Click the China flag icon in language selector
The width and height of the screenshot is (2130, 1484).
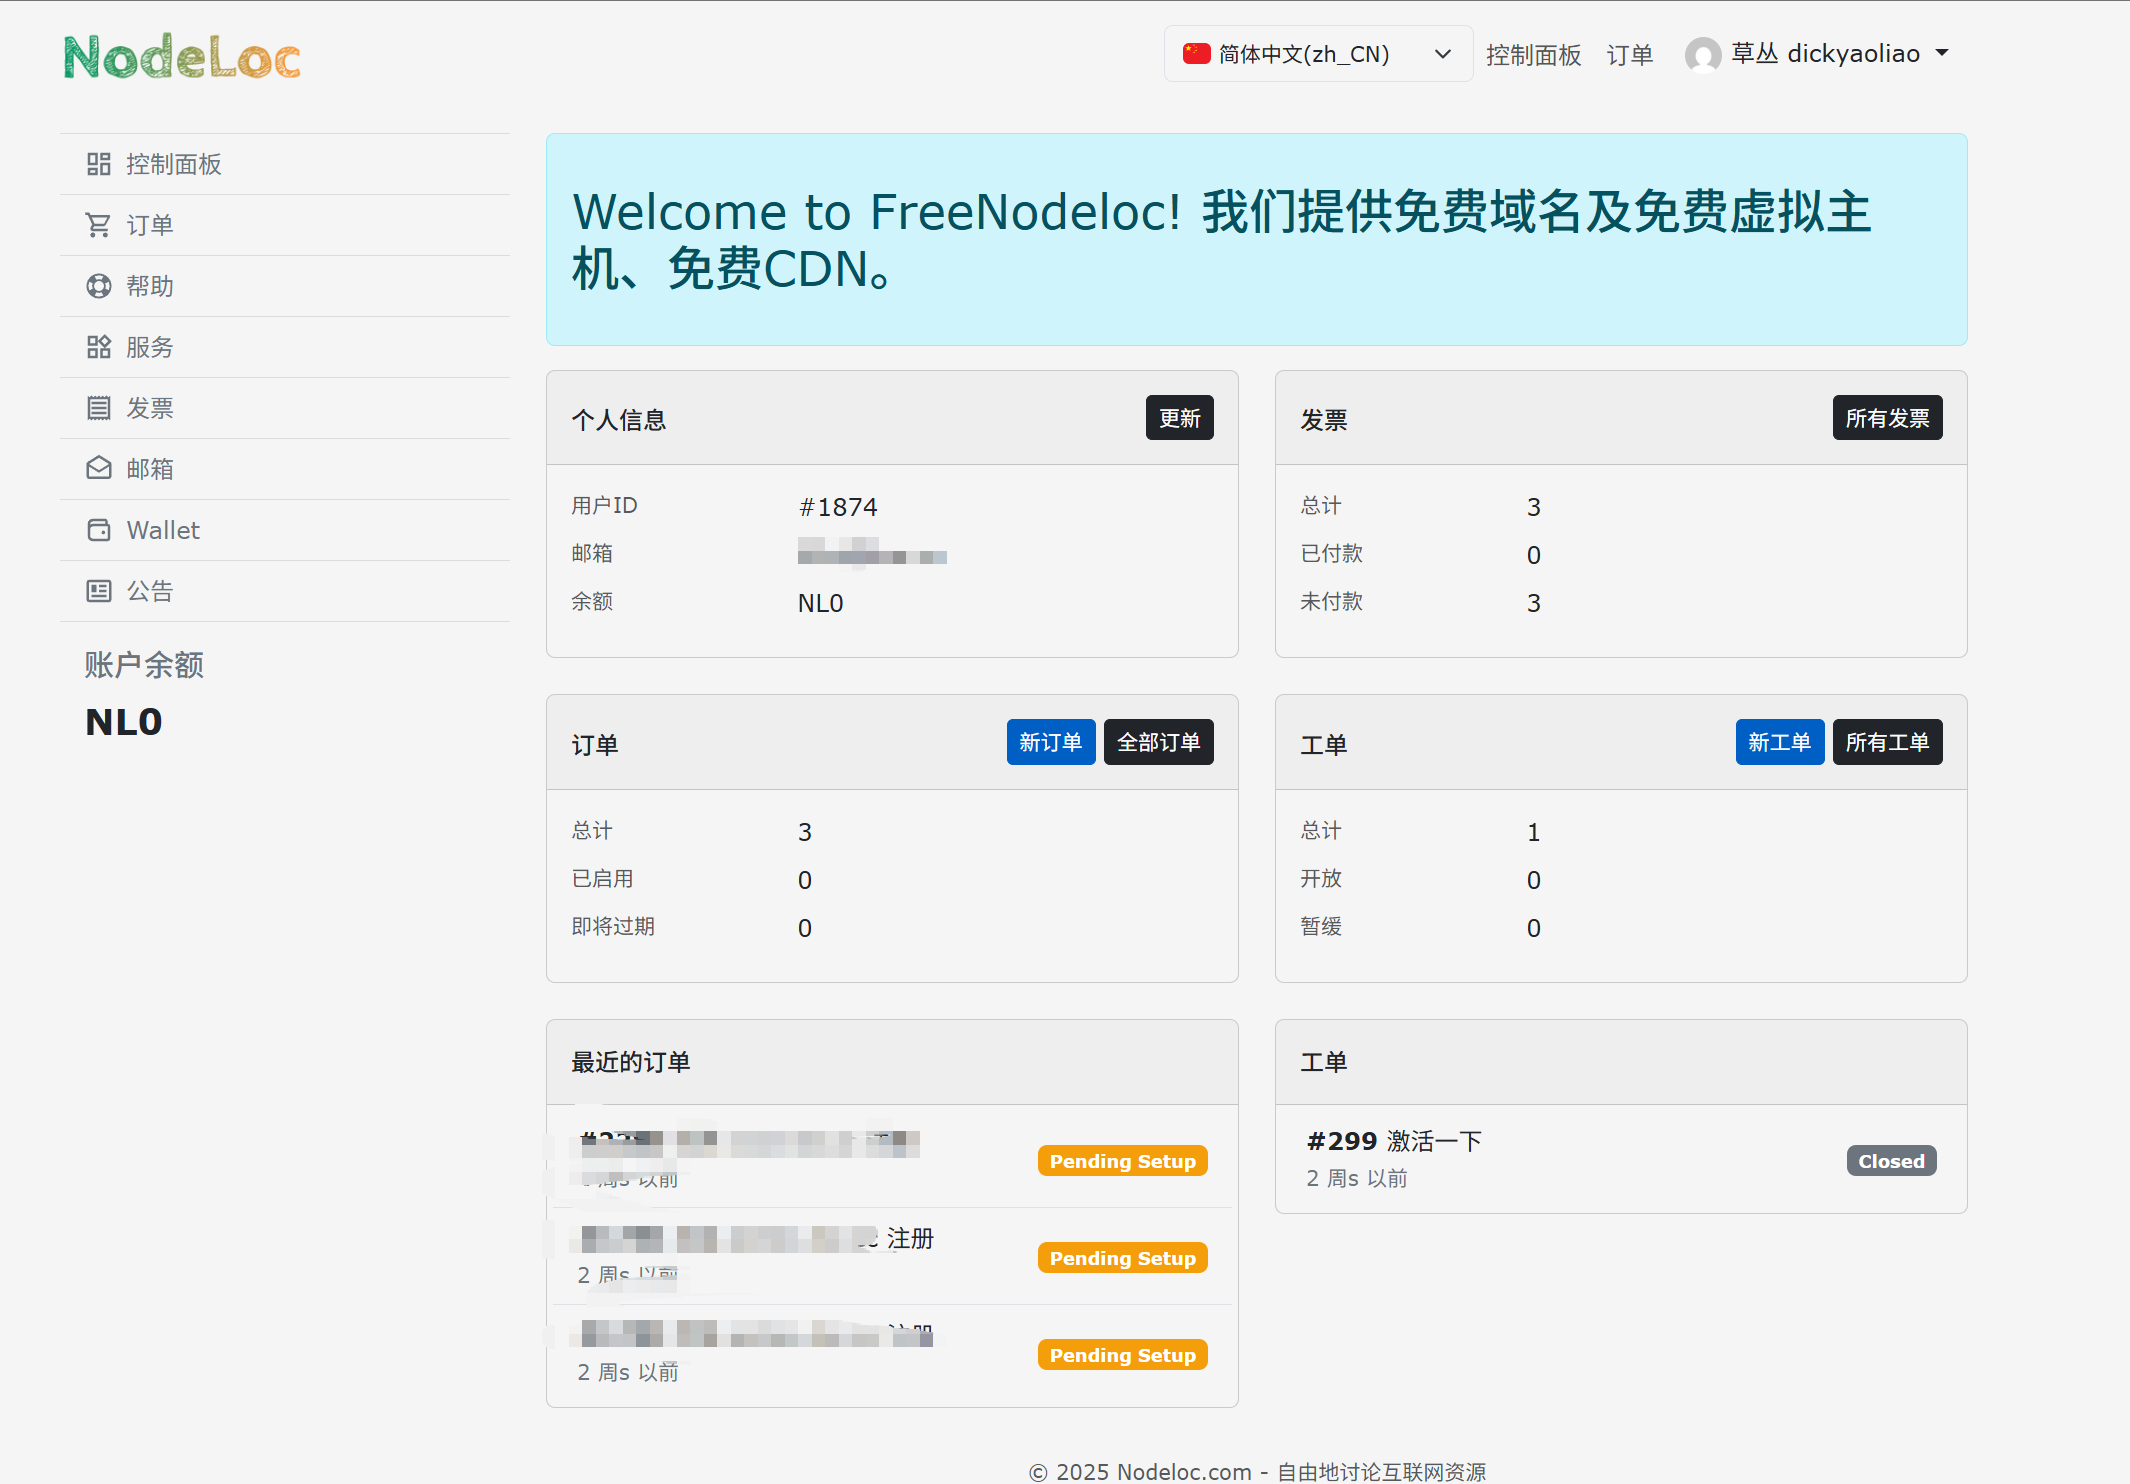[x=1196, y=53]
